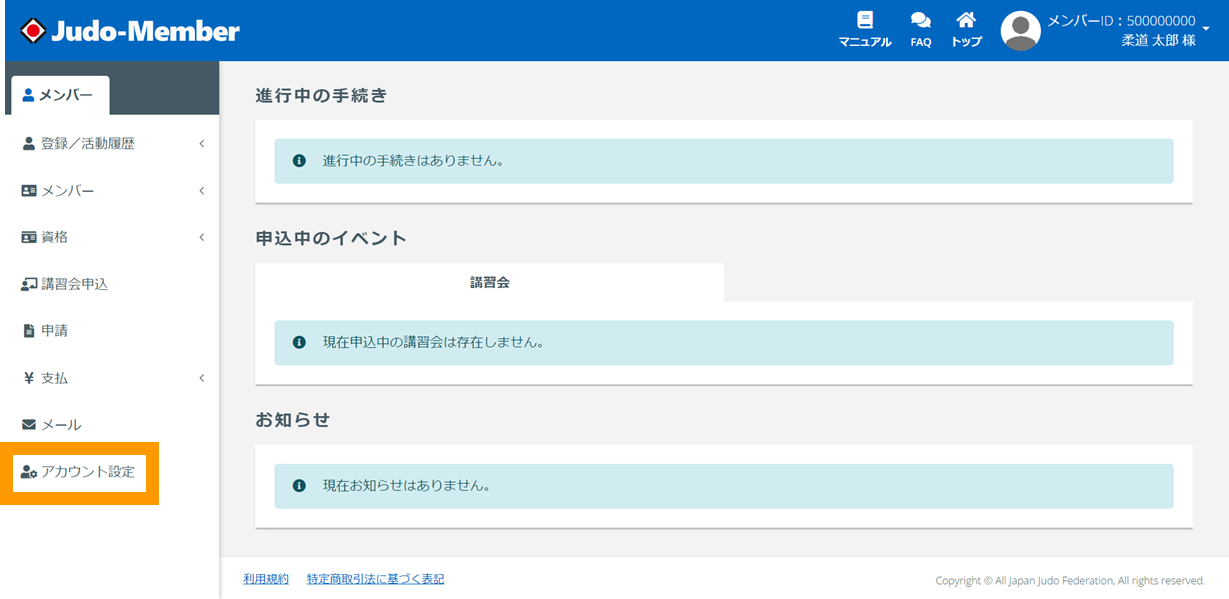This screenshot has width=1229, height=599.
Task: Click 進行中の手続きはありません message
Action: [413, 161]
